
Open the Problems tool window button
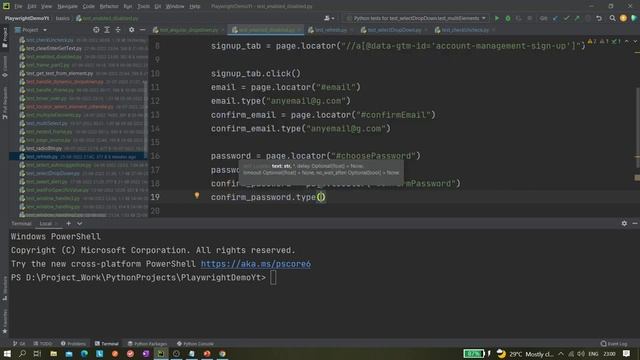click(73, 344)
